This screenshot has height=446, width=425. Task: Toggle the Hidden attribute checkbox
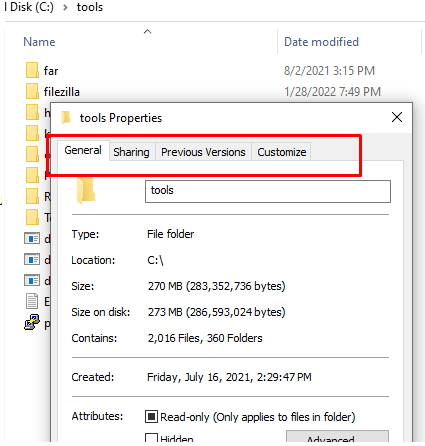coord(151,438)
